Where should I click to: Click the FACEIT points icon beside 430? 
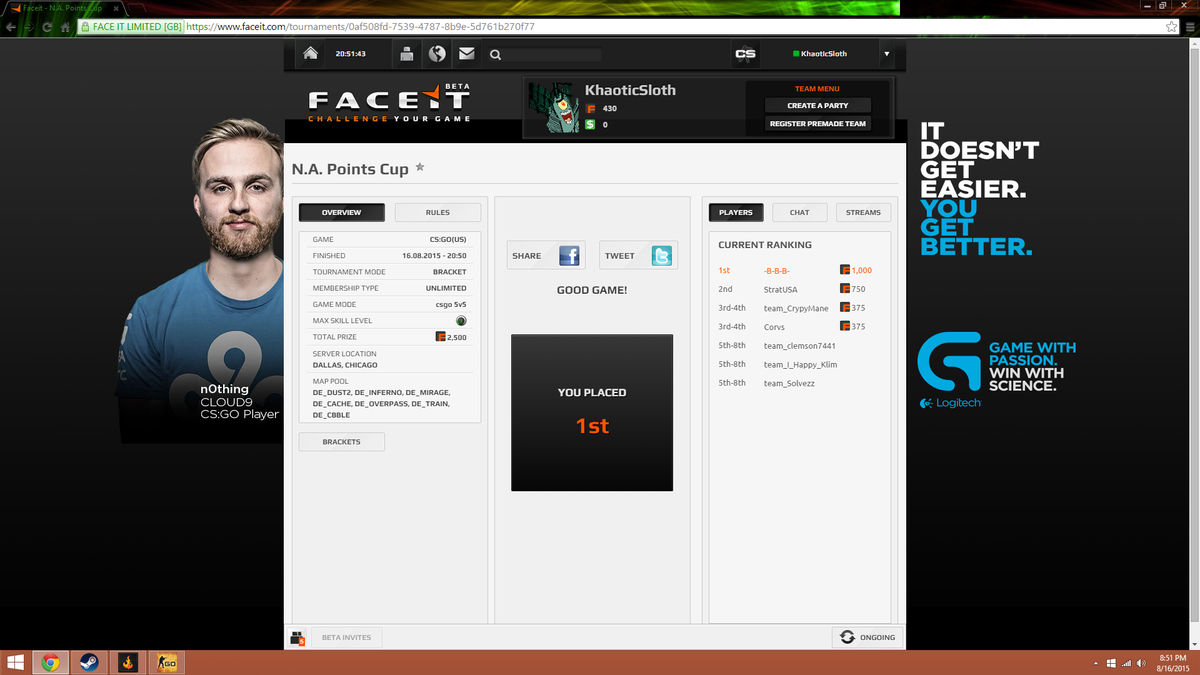coord(591,108)
